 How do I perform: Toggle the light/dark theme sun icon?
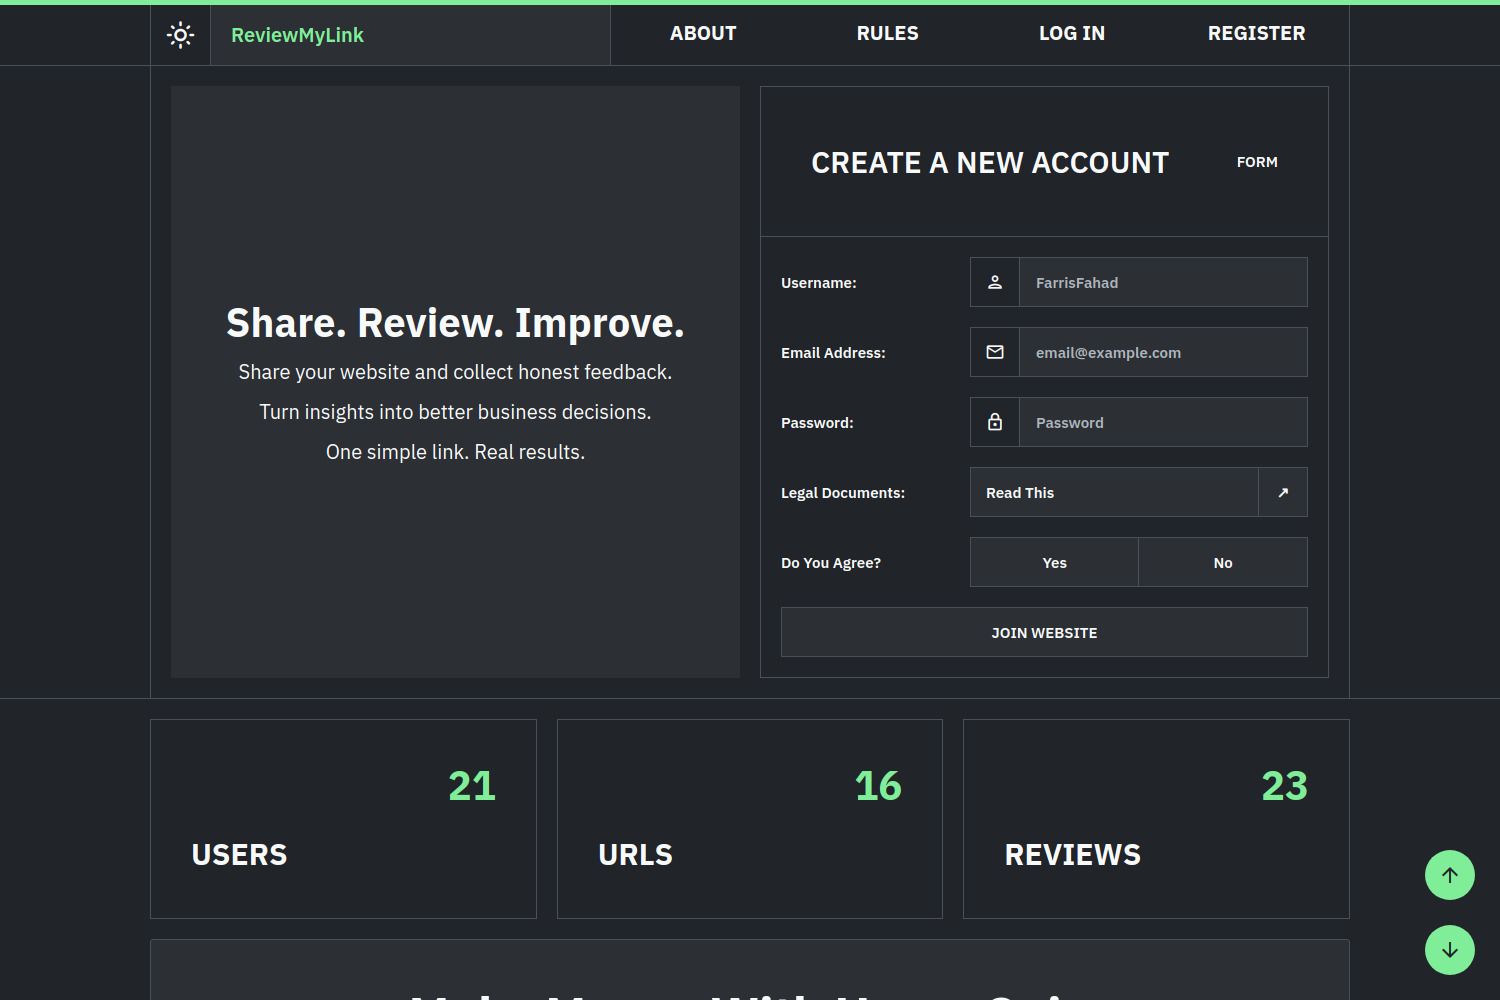click(180, 35)
